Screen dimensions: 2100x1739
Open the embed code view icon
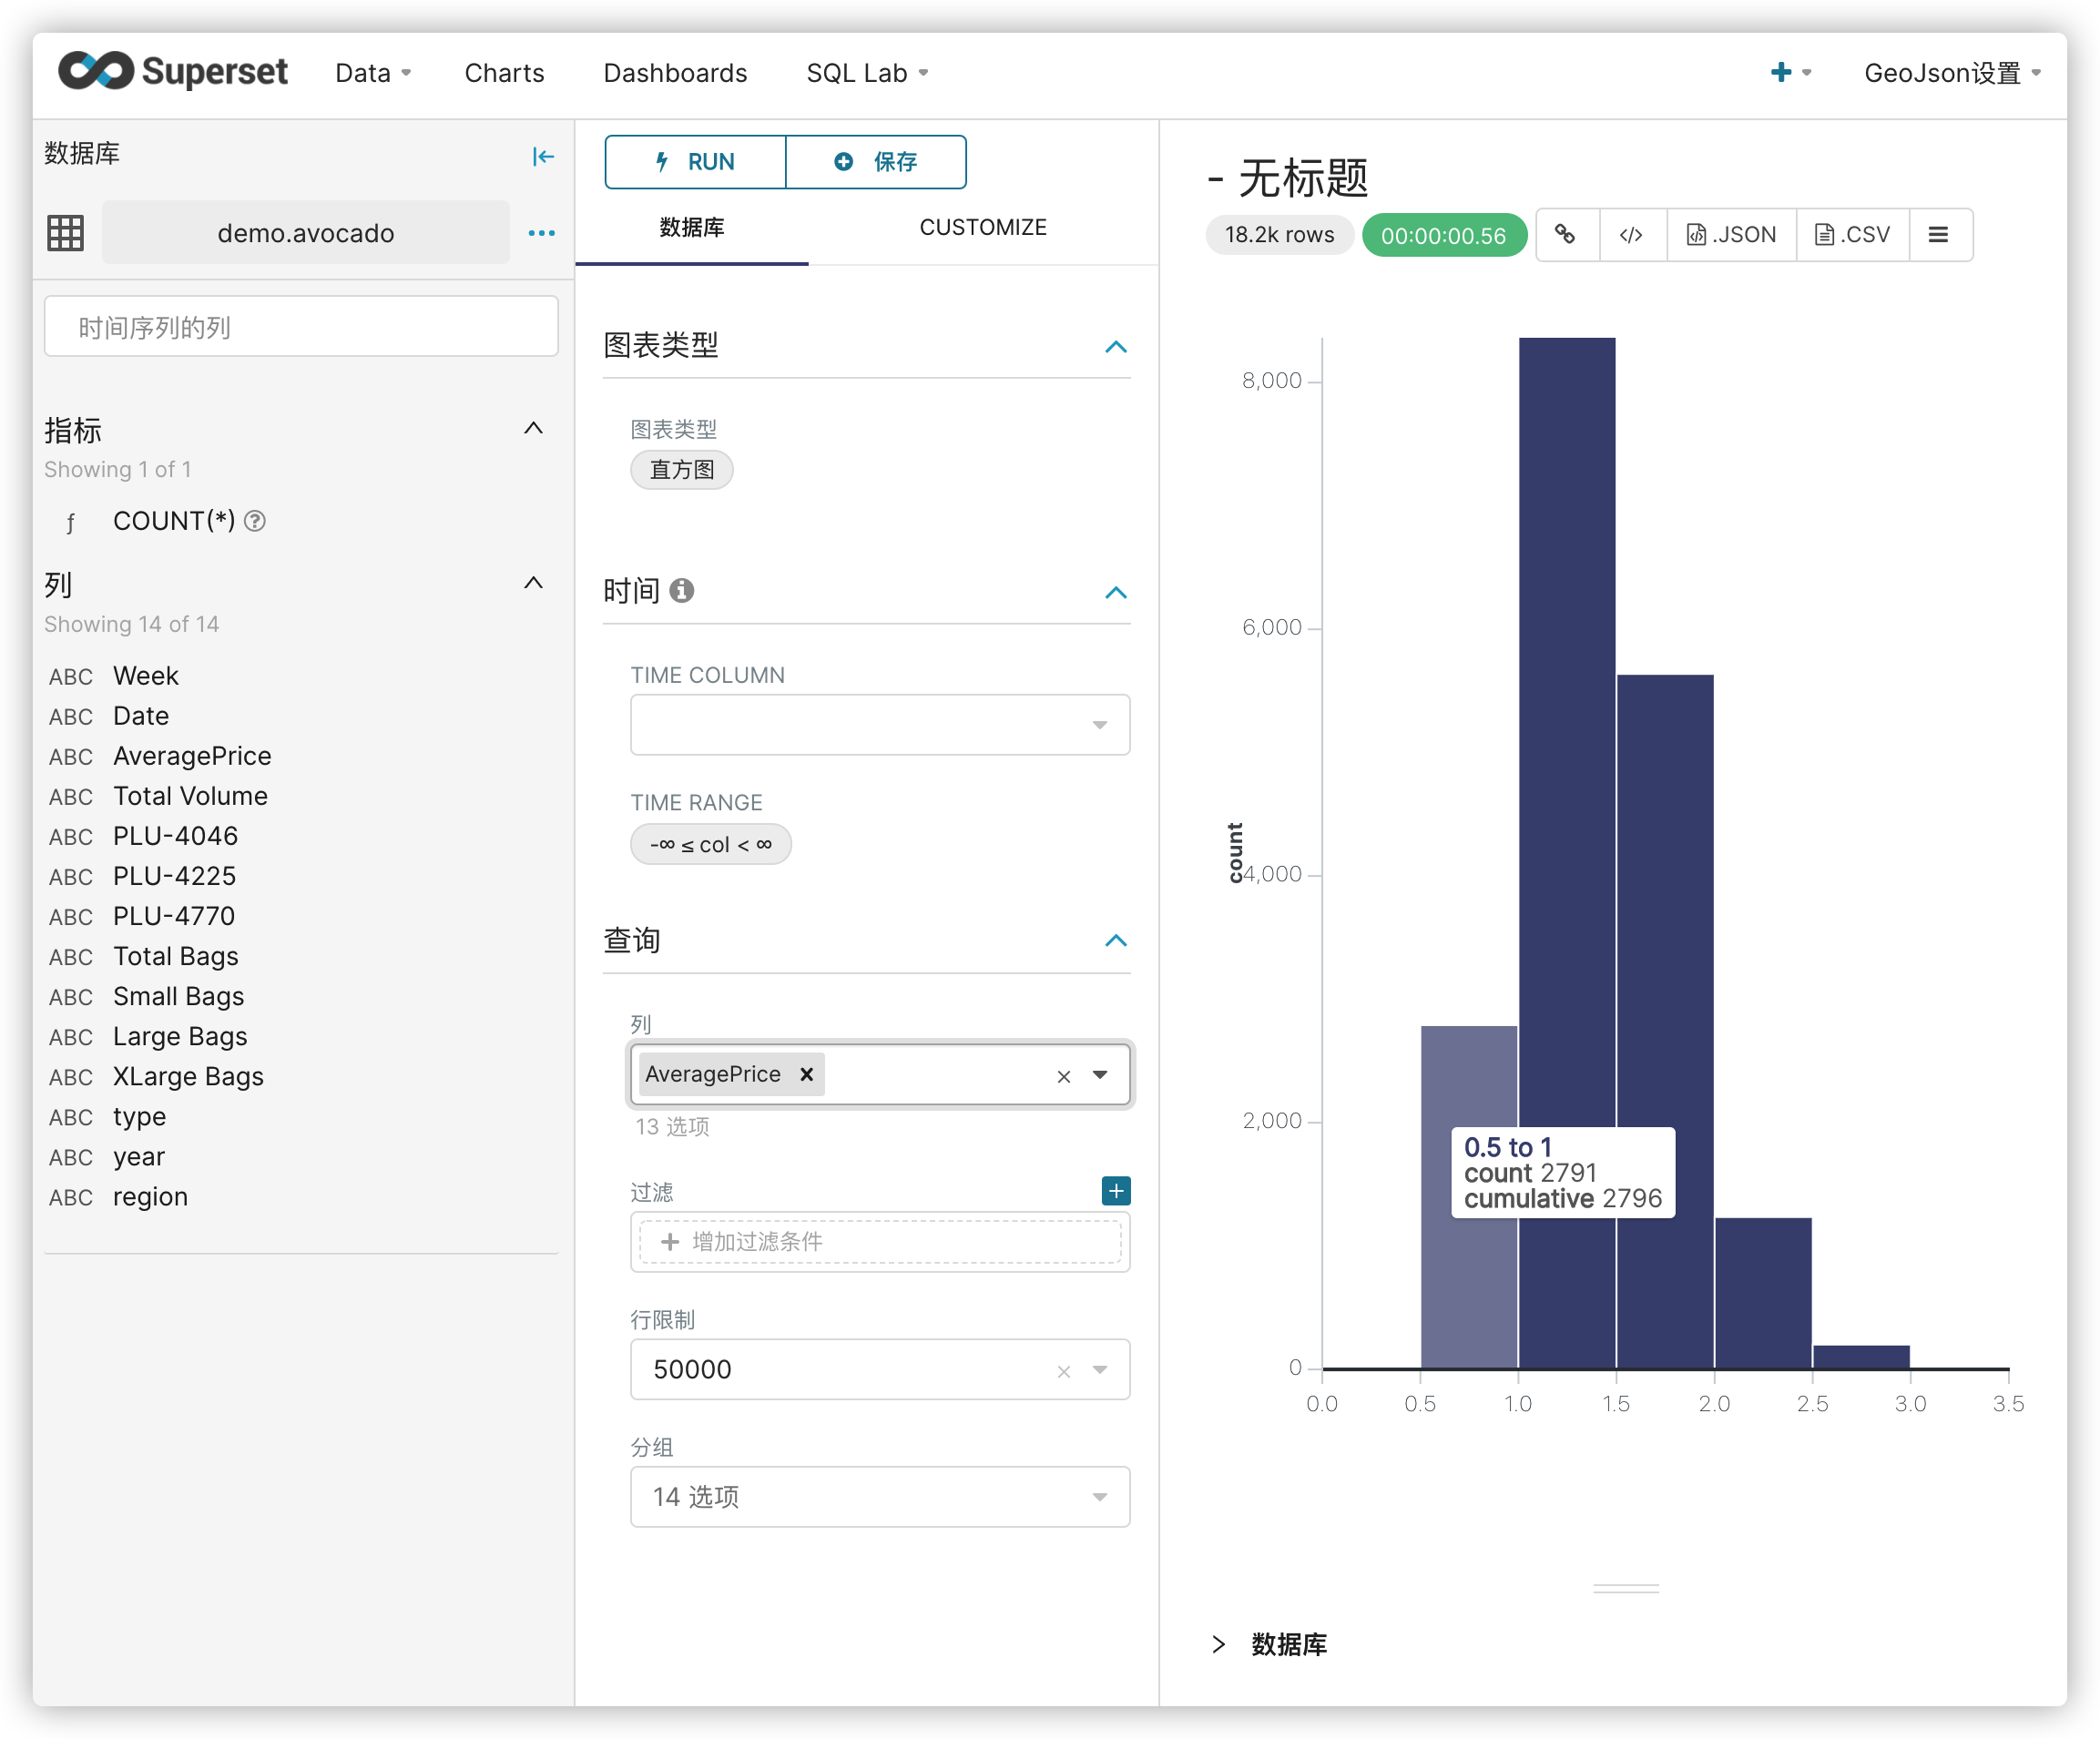[1632, 234]
